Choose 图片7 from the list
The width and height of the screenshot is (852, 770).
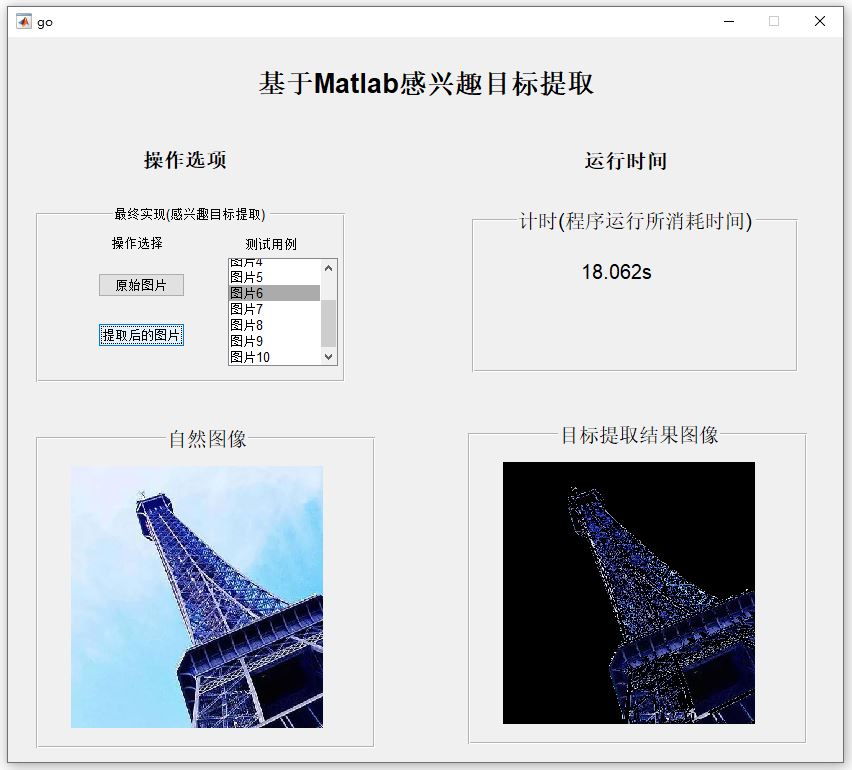(274, 309)
